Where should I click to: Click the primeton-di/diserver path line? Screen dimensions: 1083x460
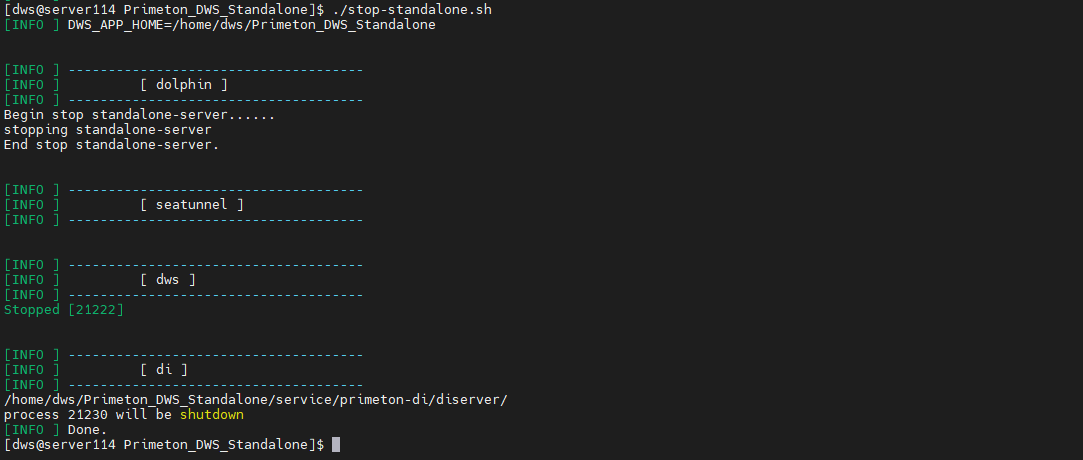(256, 399)
